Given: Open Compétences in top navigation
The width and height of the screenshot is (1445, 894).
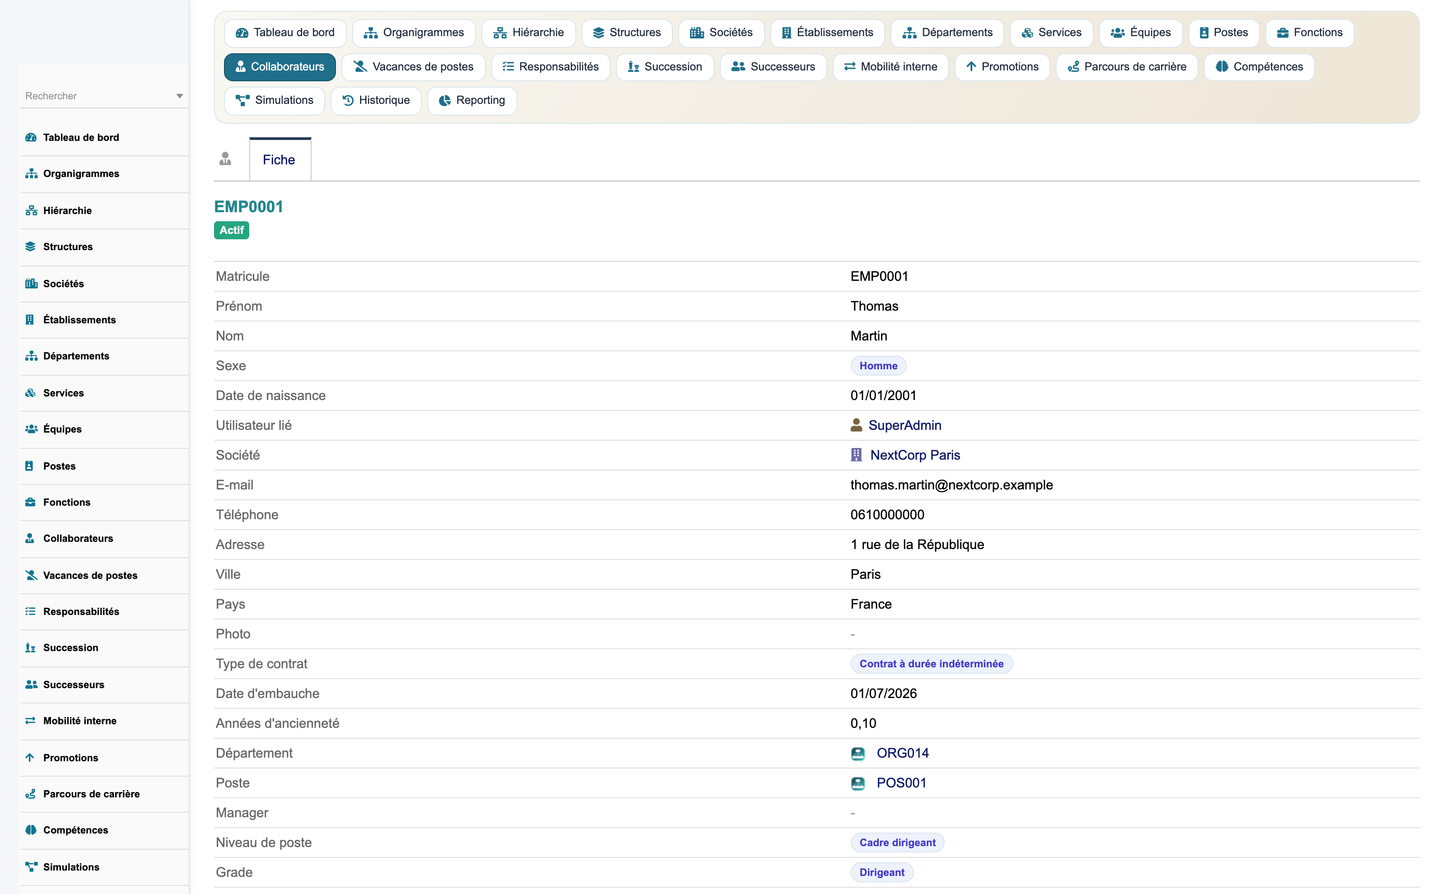Looking at the screenshot, I should click(1260, 67).
